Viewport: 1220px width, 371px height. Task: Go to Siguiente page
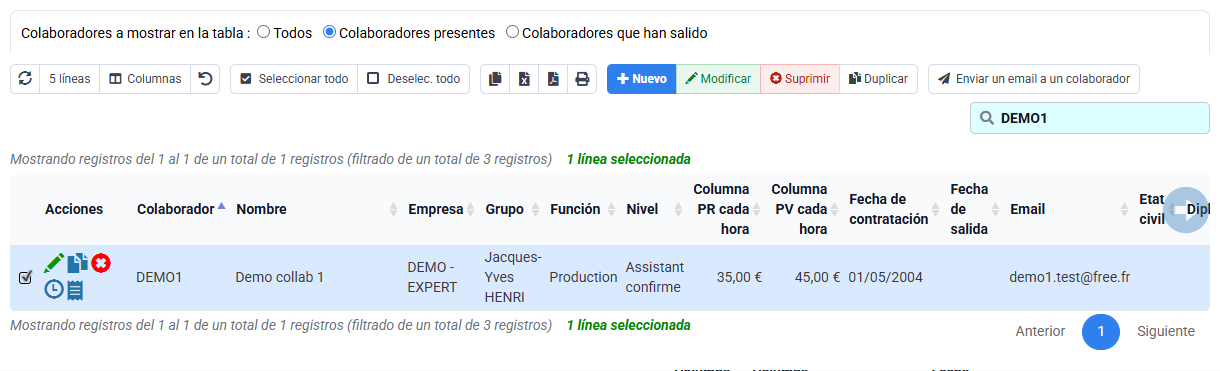(x=1166, y=331)
